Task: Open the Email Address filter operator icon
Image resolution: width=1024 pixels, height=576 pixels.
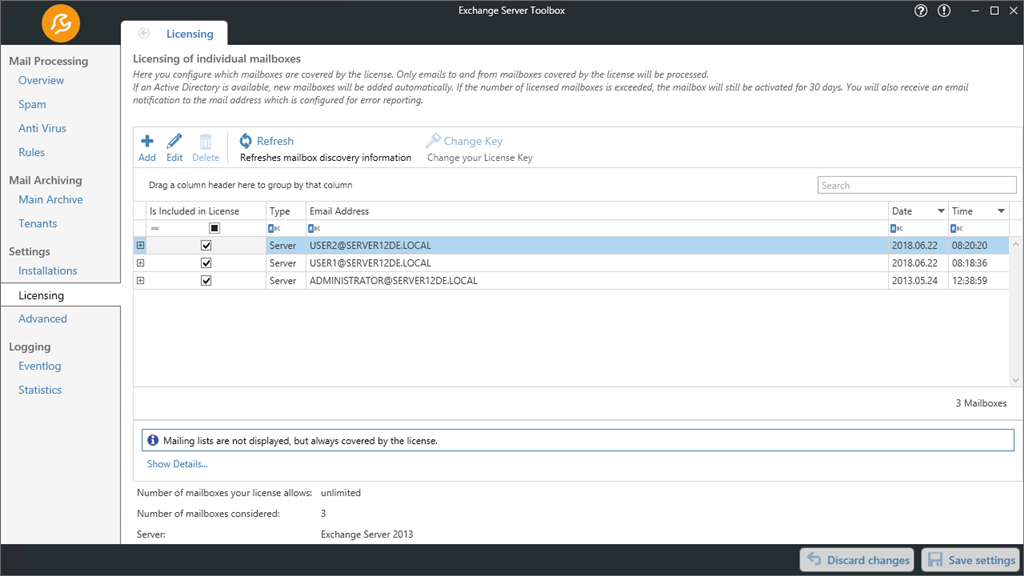Action: click(314, 228)
